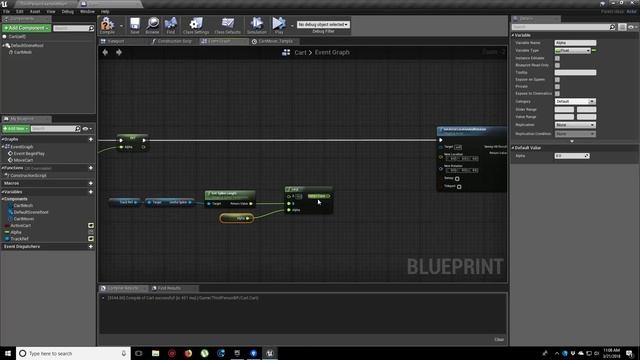Switch to the Construction Script tab
Viewport: 640px width, 360px height.
(174, 41)
